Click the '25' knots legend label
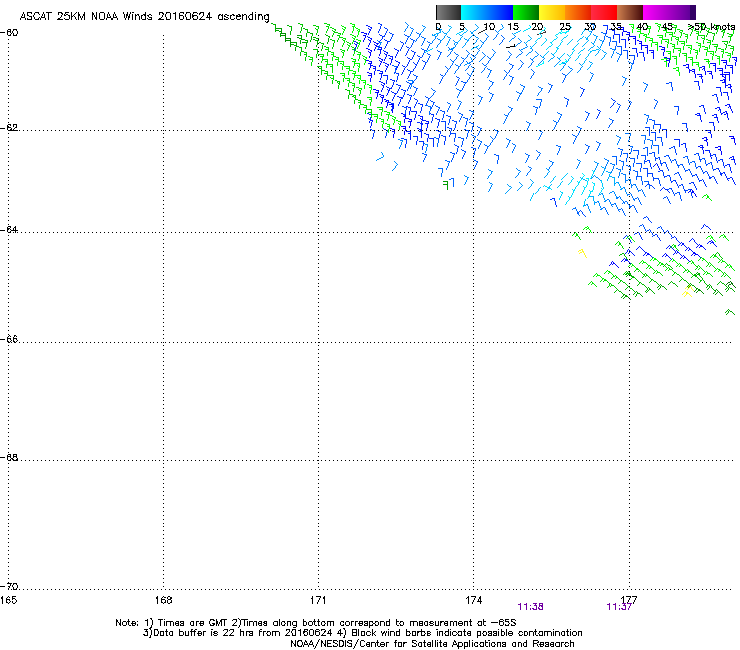This screenshot has width=740, height=650. pyautogui.click(x=565, y=27)
